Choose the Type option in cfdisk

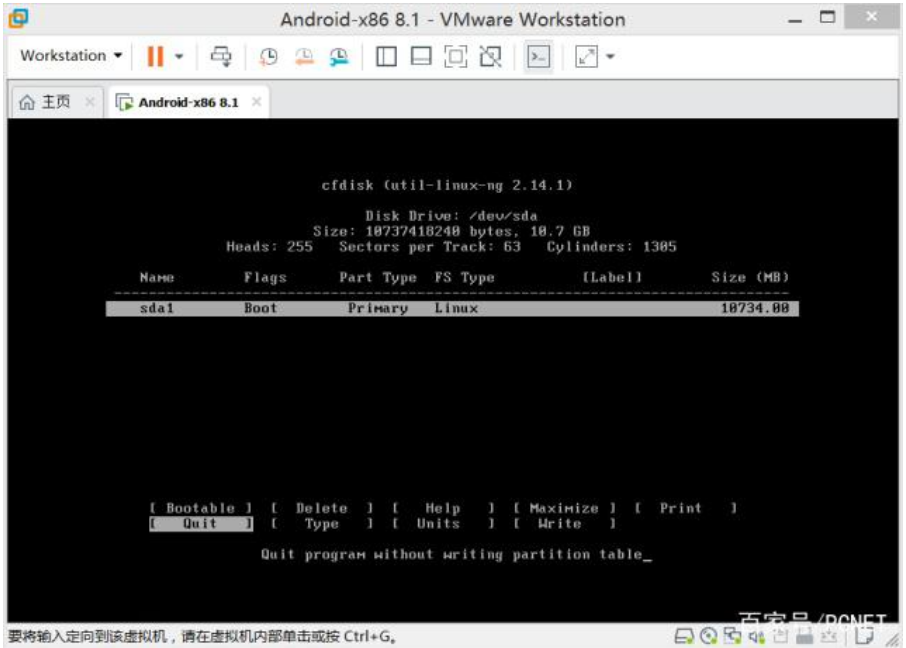[x=322, y=524]
